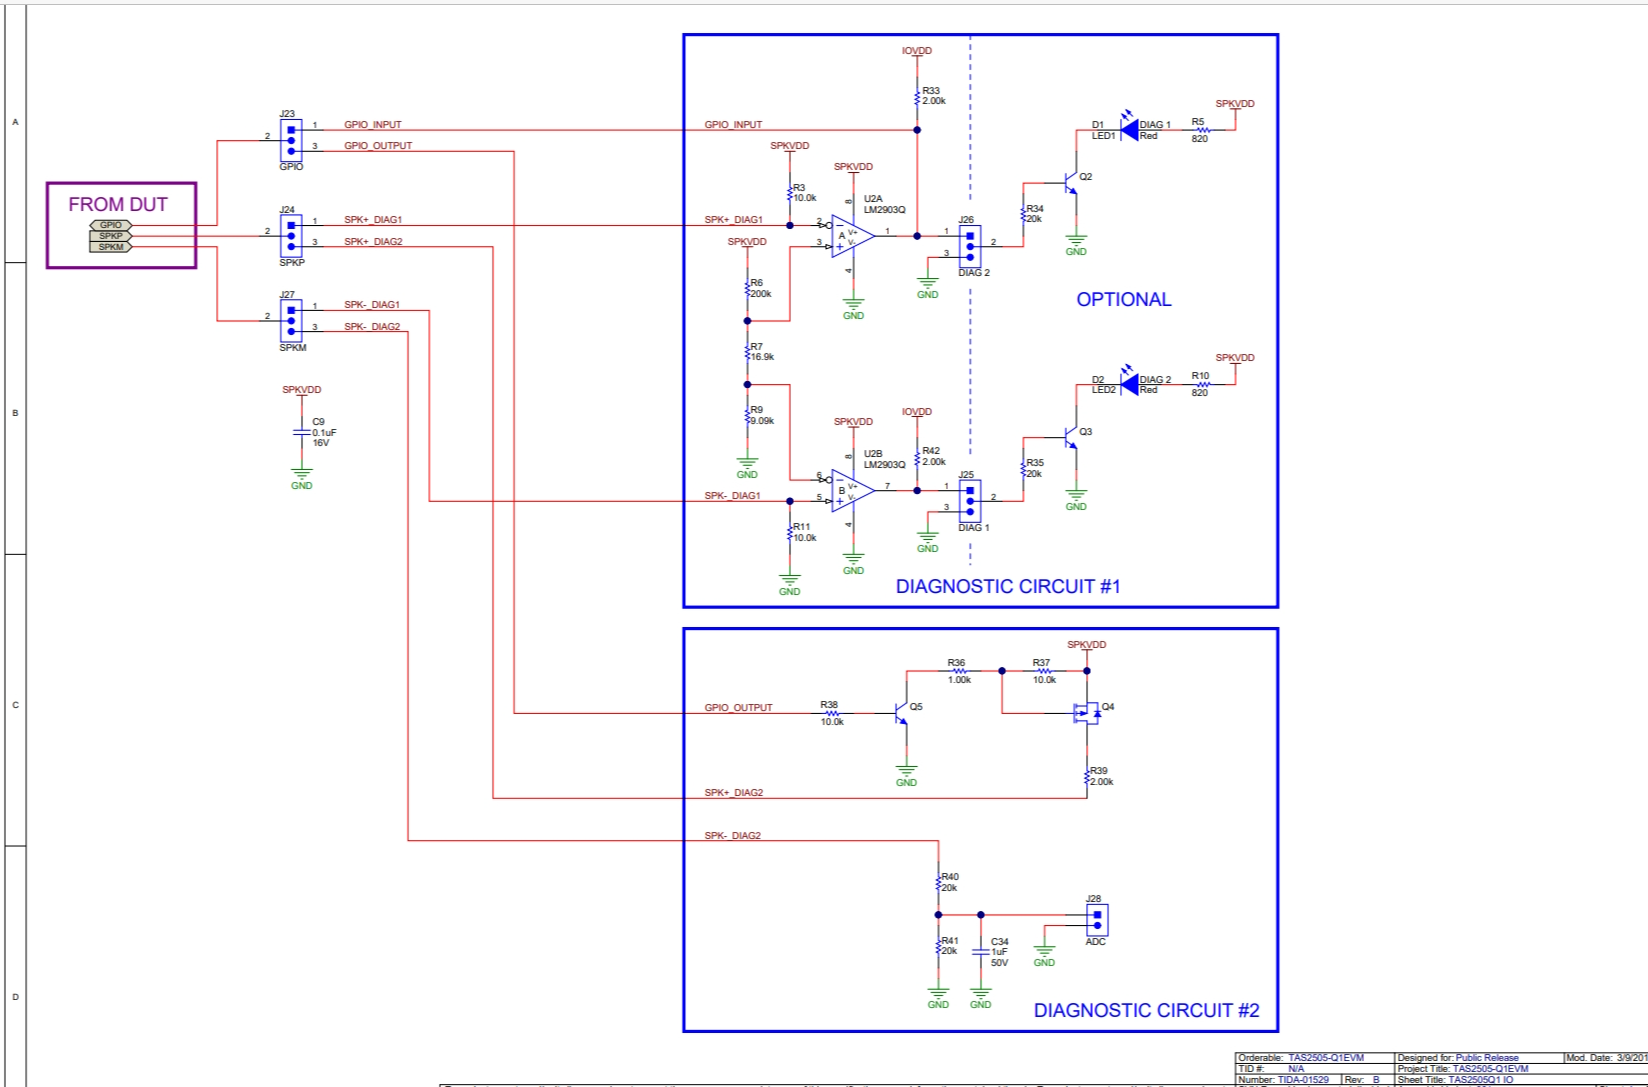Select capacitor C34 1uF symbol
Screen dimensions: 1648x1087
point(980,951)
